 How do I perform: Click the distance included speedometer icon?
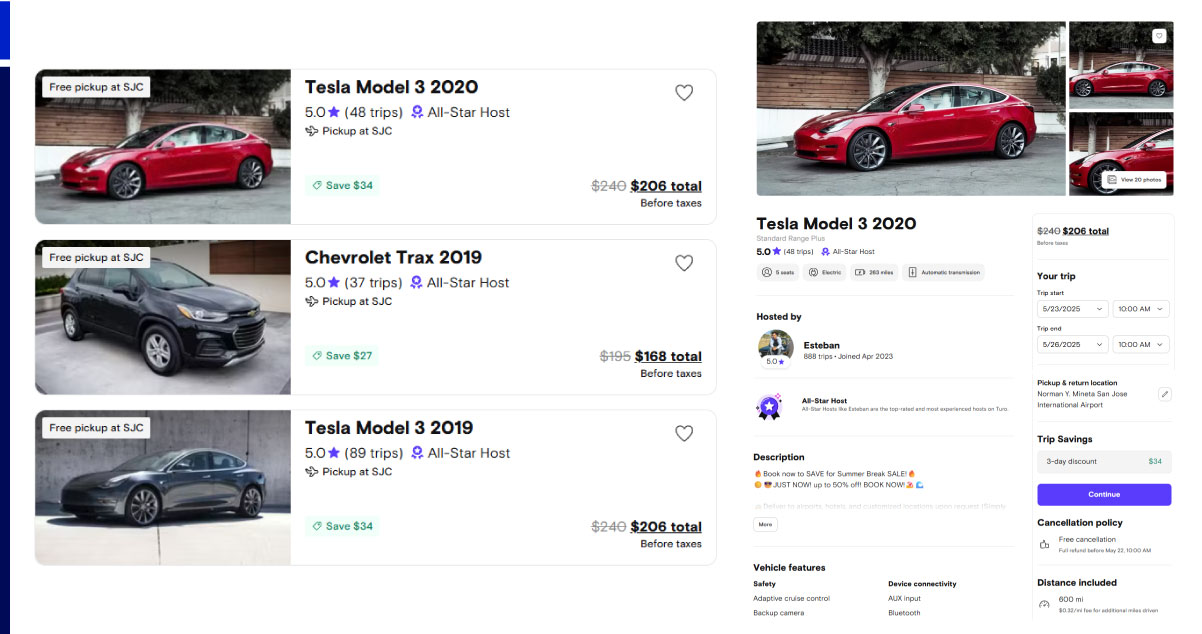(x=1044, y=604)
